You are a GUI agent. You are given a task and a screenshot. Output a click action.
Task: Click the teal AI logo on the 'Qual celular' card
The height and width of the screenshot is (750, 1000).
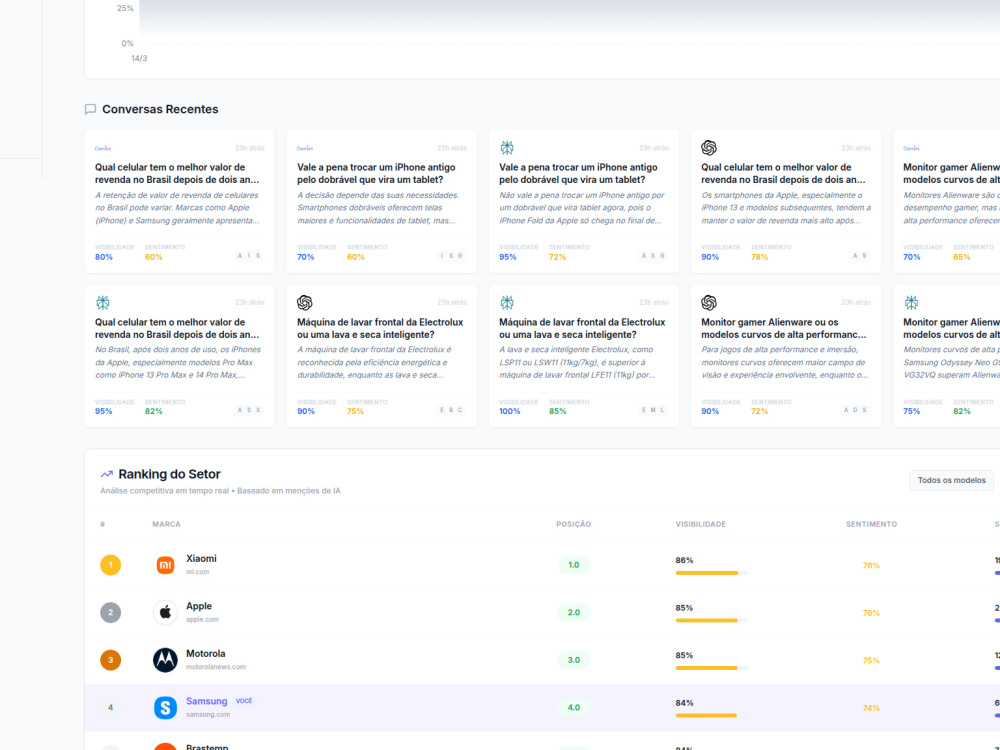pos(103,302)
